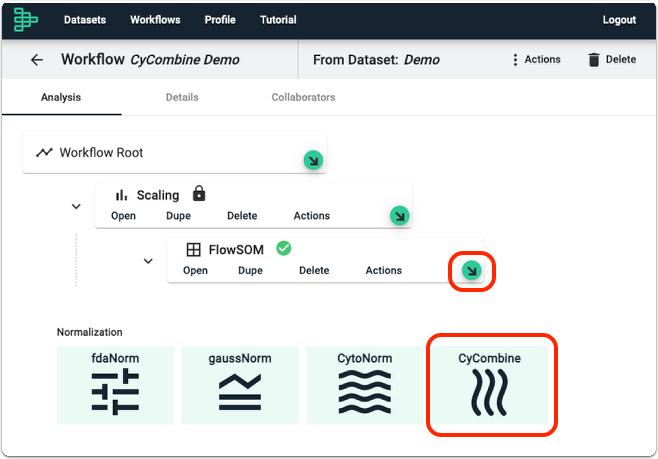
Task: Delete the FlowSOM node
Action: click(x=314, y=271)
